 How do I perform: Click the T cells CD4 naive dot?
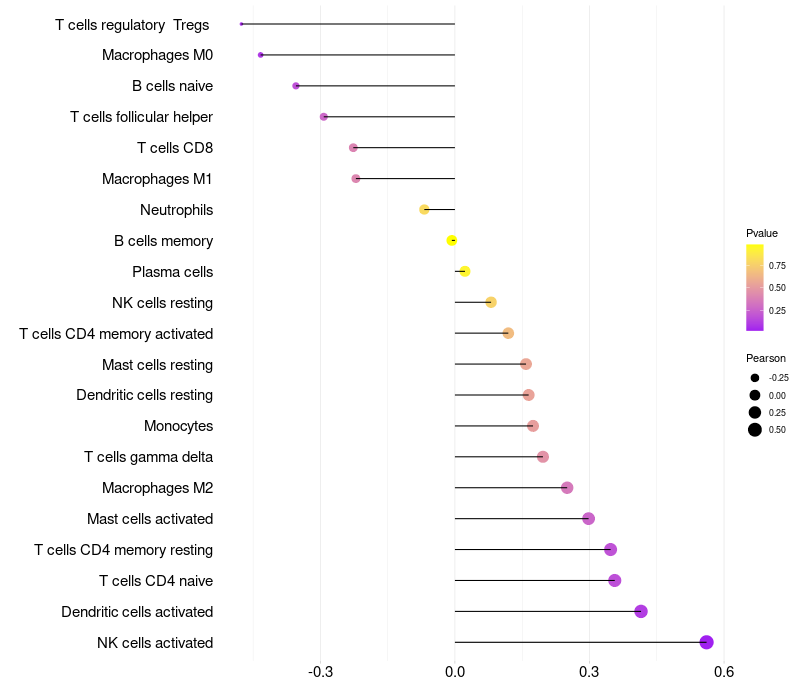pos(615,581)
